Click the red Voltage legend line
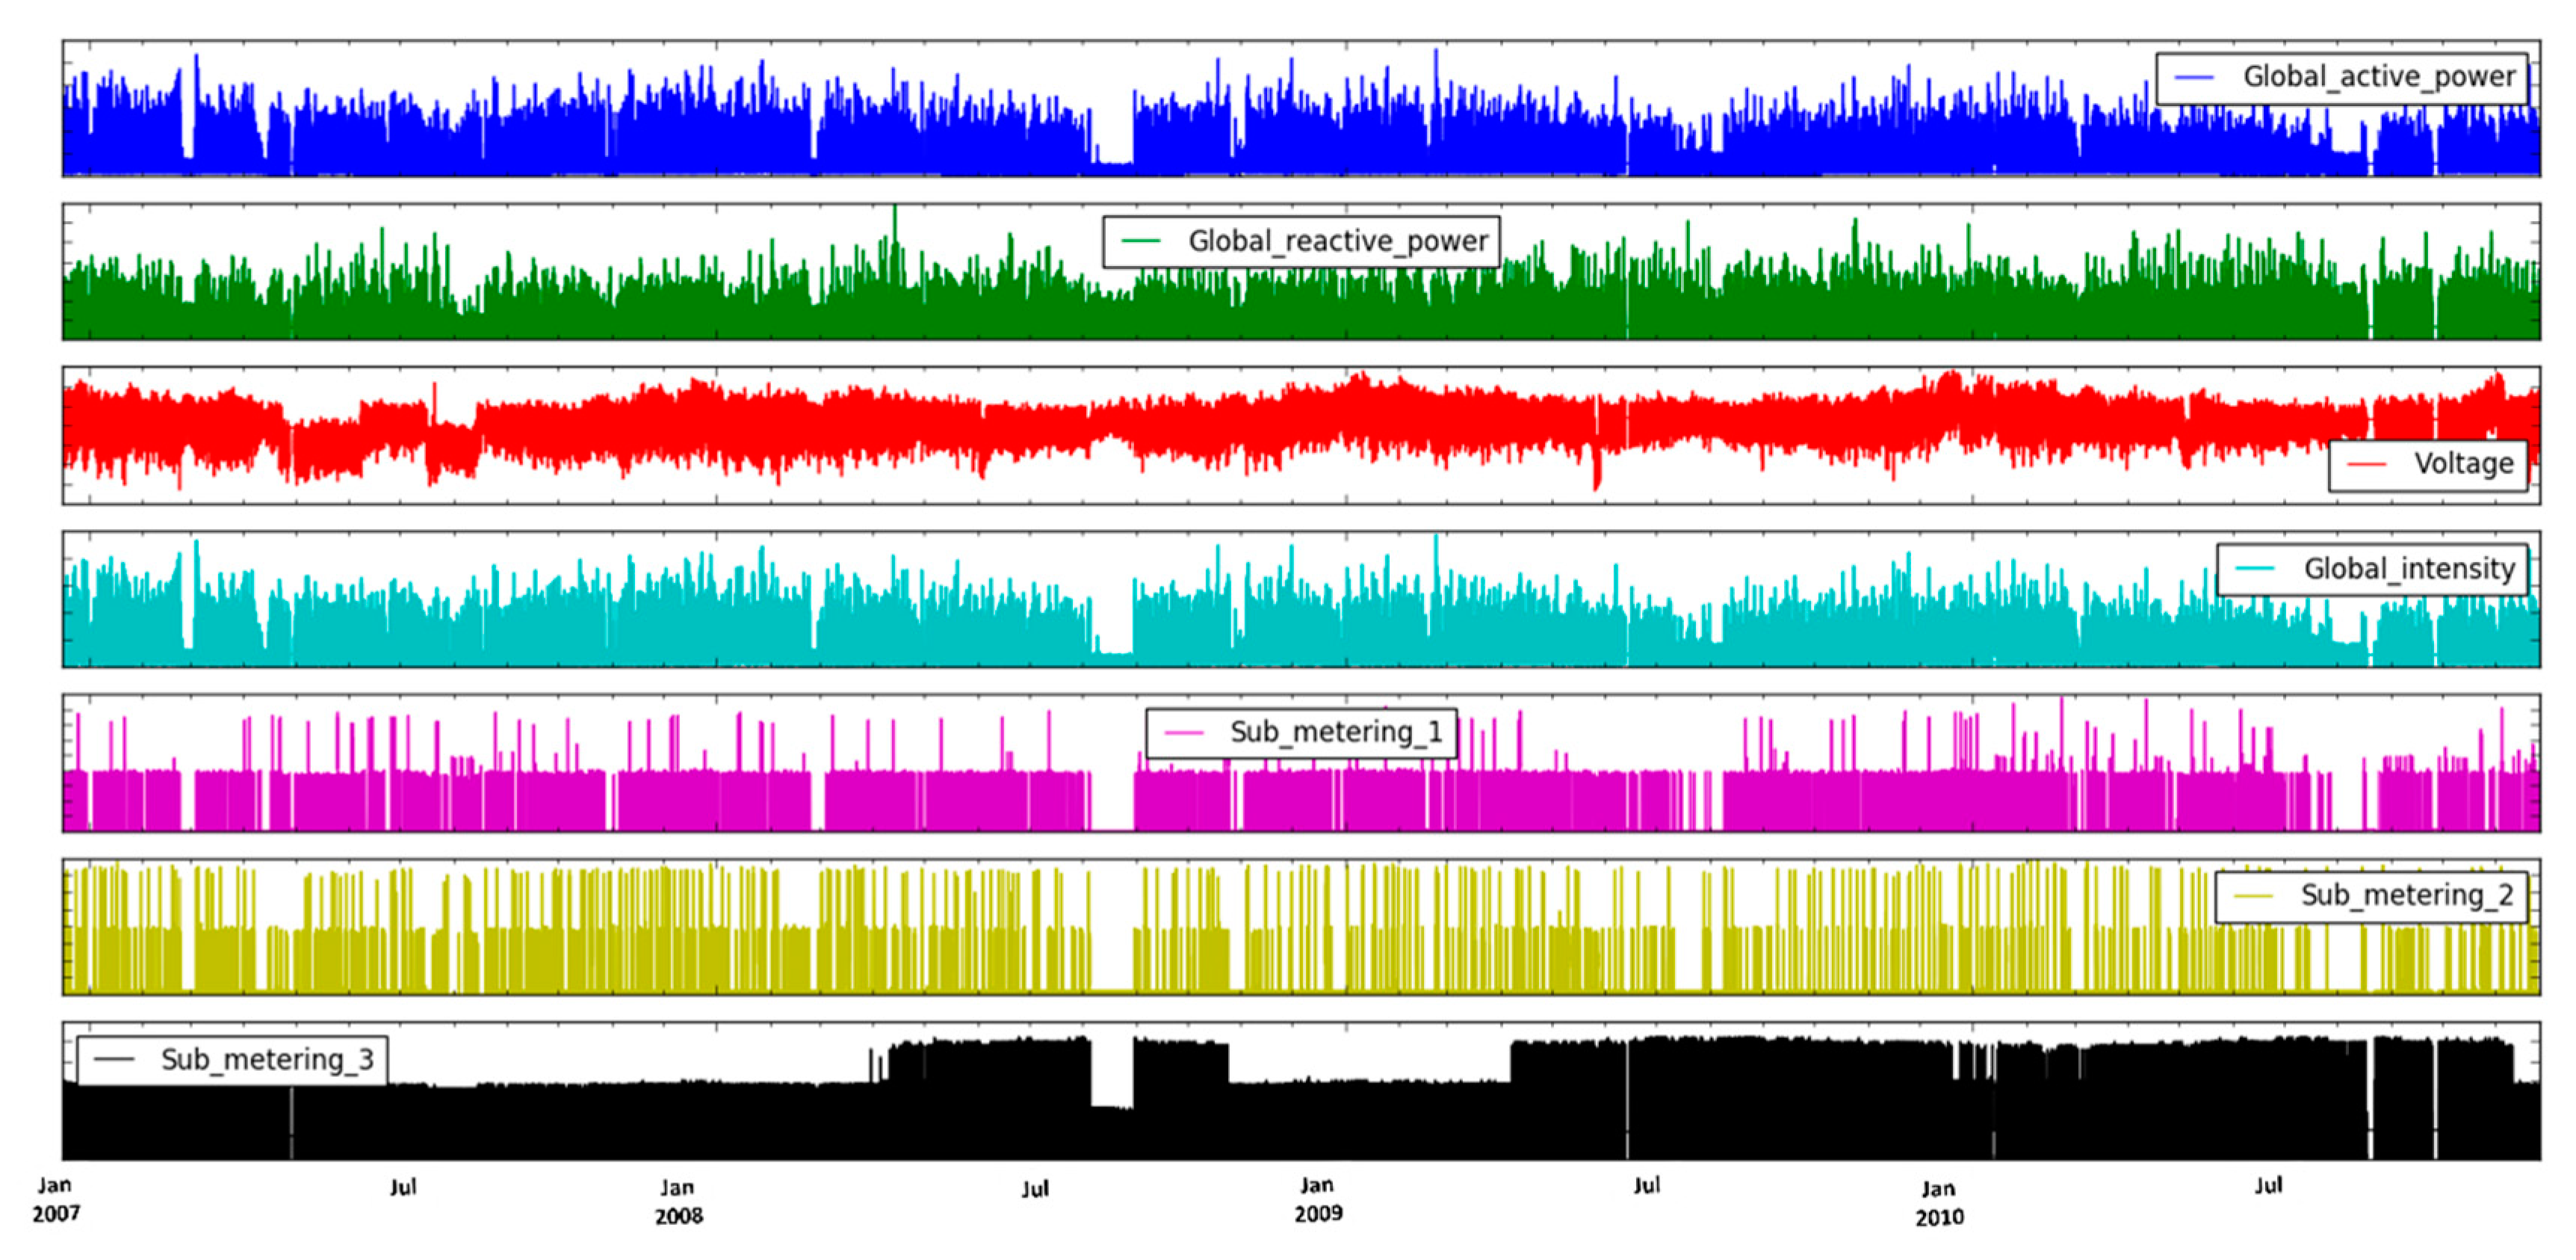The width and height of the screenshot is (2576, 1260). pos(2366,464)
